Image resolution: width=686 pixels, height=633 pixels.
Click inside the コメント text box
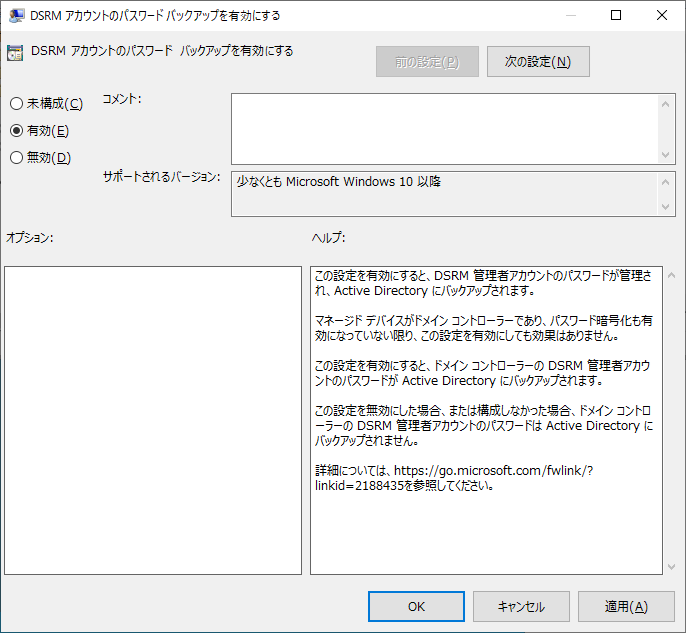pyautogui.click(x=444, y=128)
